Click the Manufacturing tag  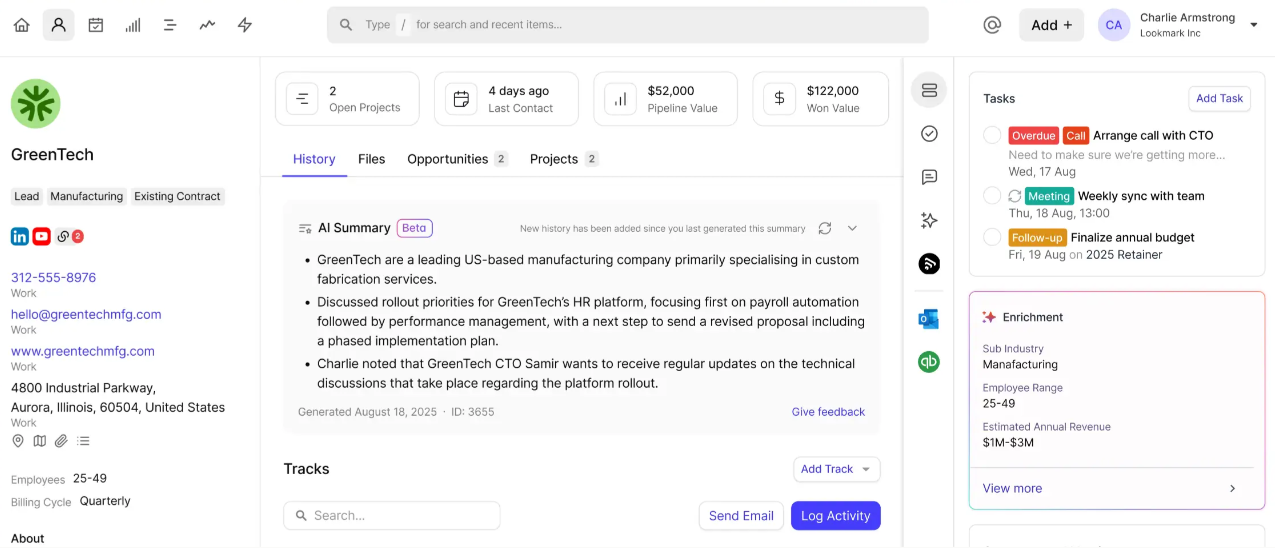click(87, 197)
